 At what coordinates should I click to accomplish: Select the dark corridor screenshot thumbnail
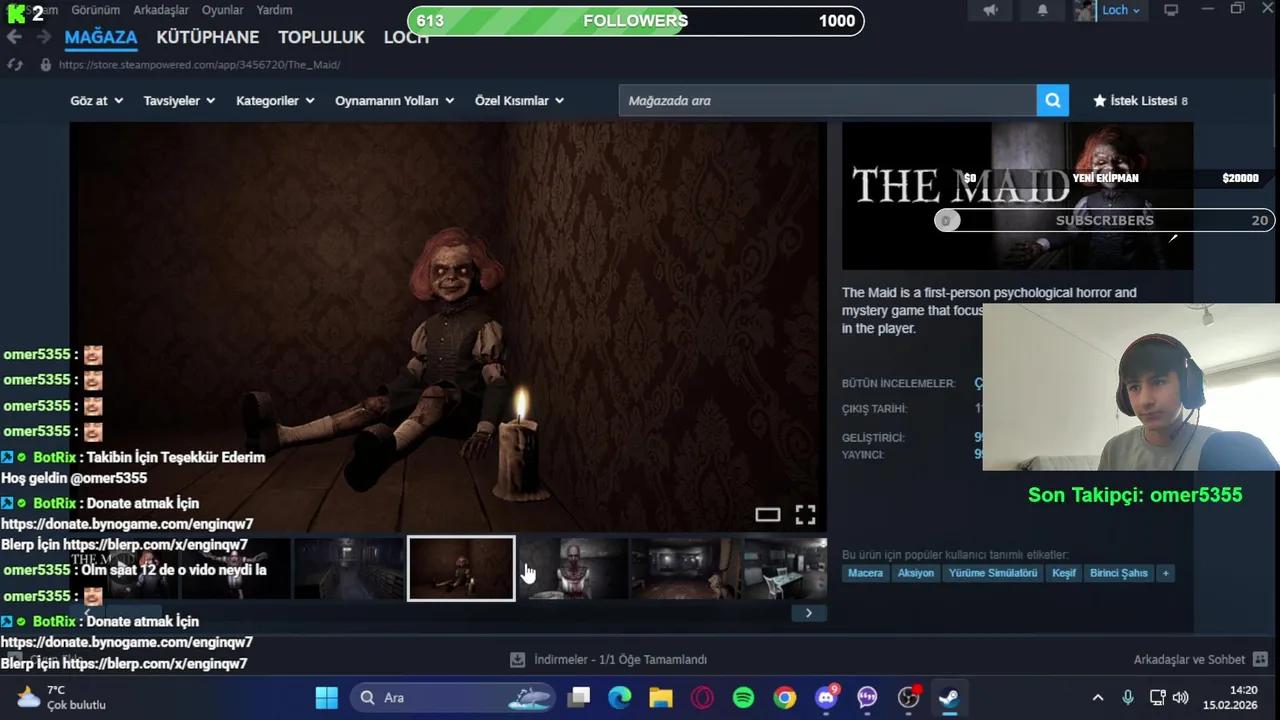click(348, 568)
